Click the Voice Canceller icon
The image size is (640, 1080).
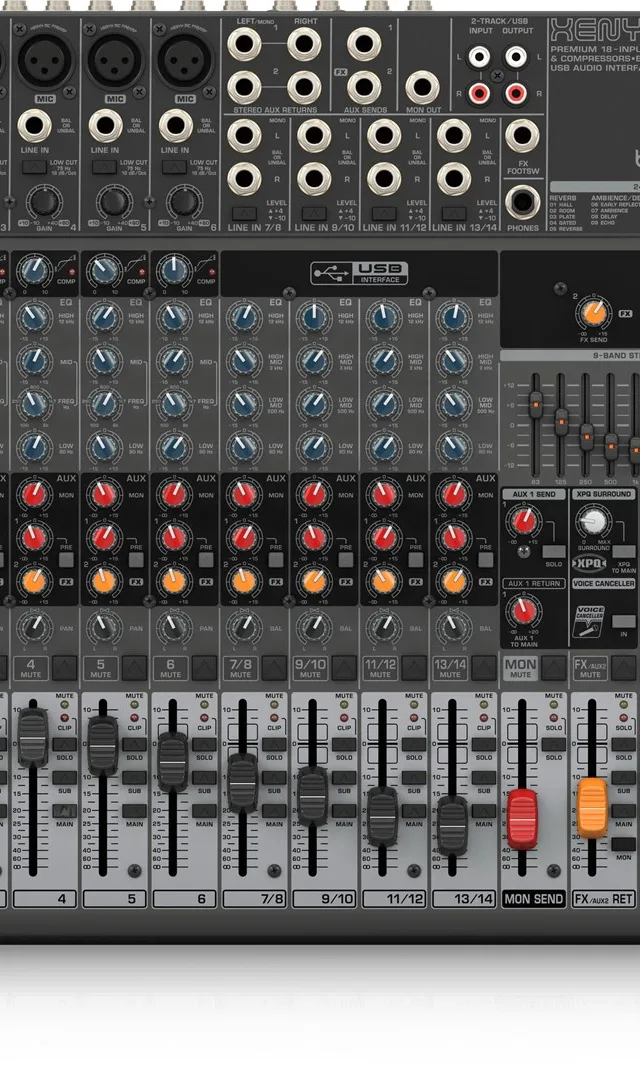590,621
